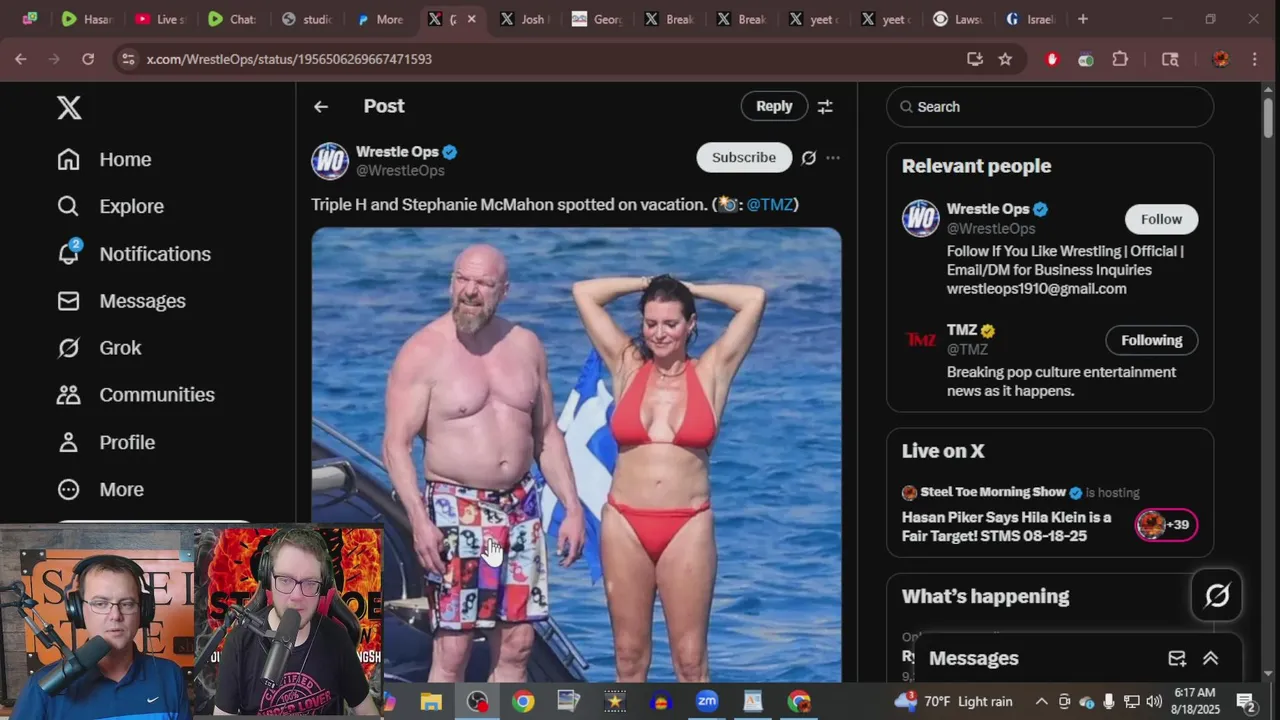Open the floating Grok button

1217,596
